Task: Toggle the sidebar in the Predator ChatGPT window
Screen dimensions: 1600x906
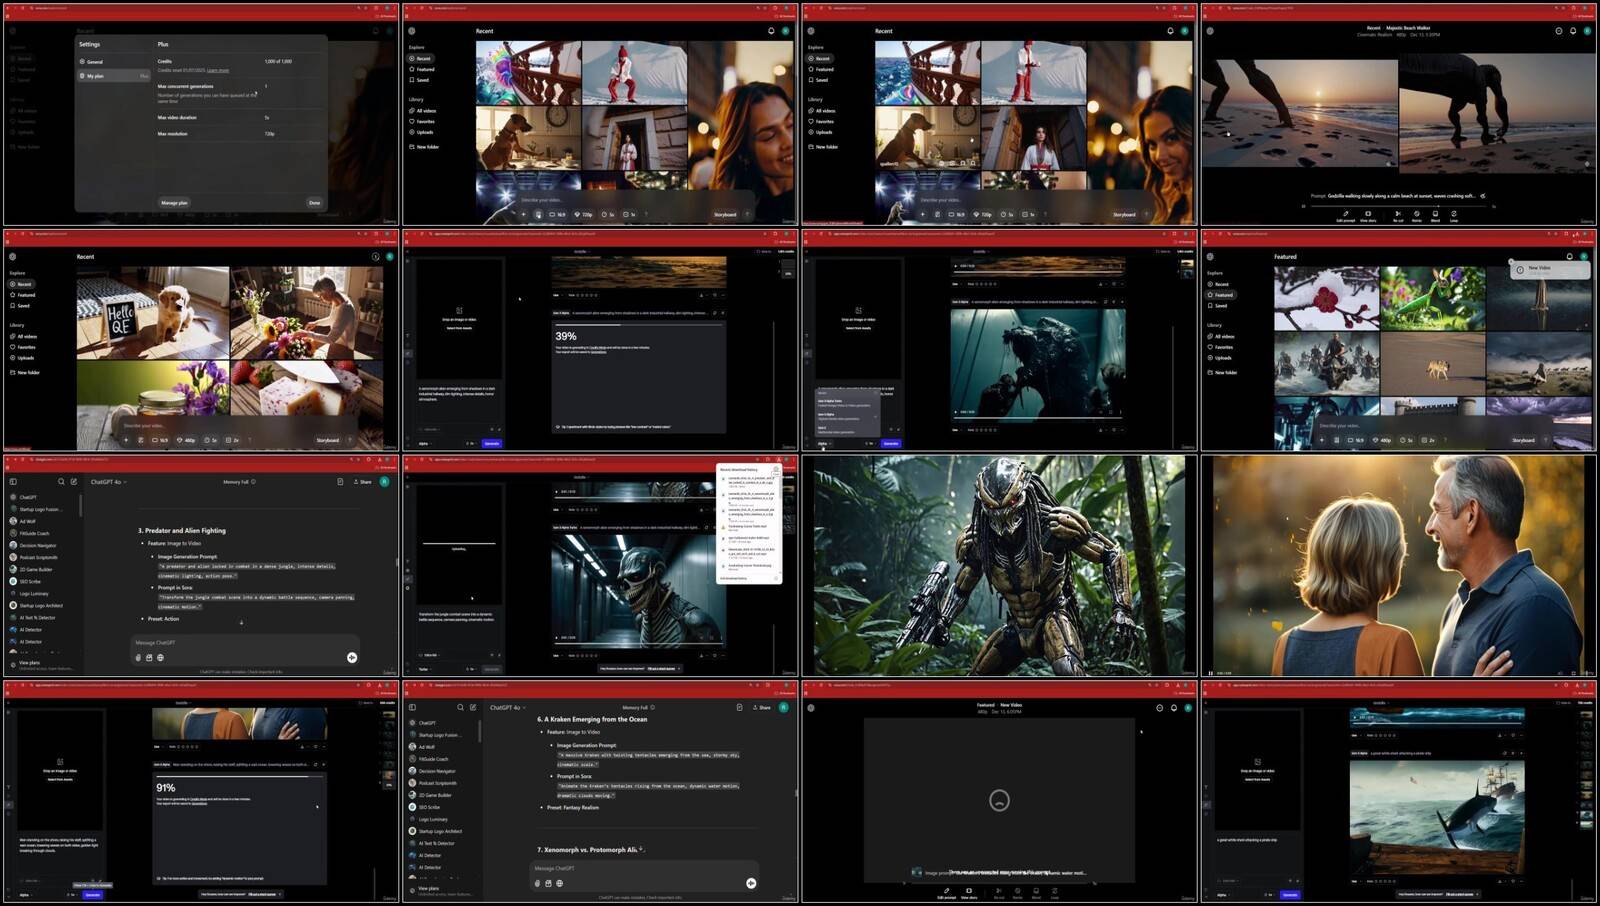Action: 13,482
